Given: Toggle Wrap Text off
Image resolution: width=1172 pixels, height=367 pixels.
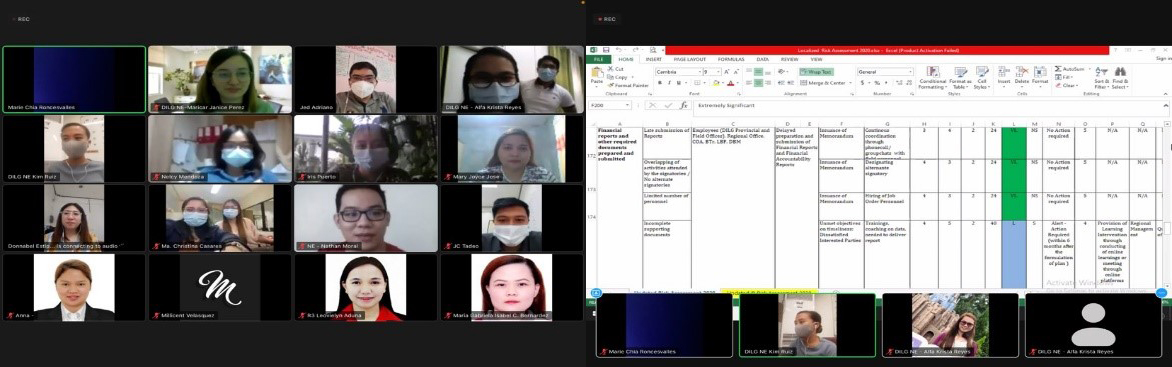Looking at the screenshot, I should tap(817, 72).
